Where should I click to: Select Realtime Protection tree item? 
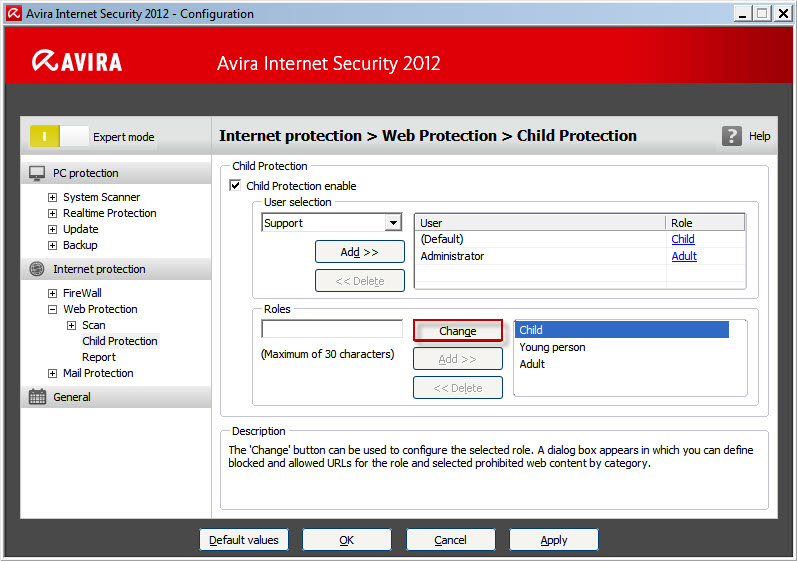(x=110, y=213)
